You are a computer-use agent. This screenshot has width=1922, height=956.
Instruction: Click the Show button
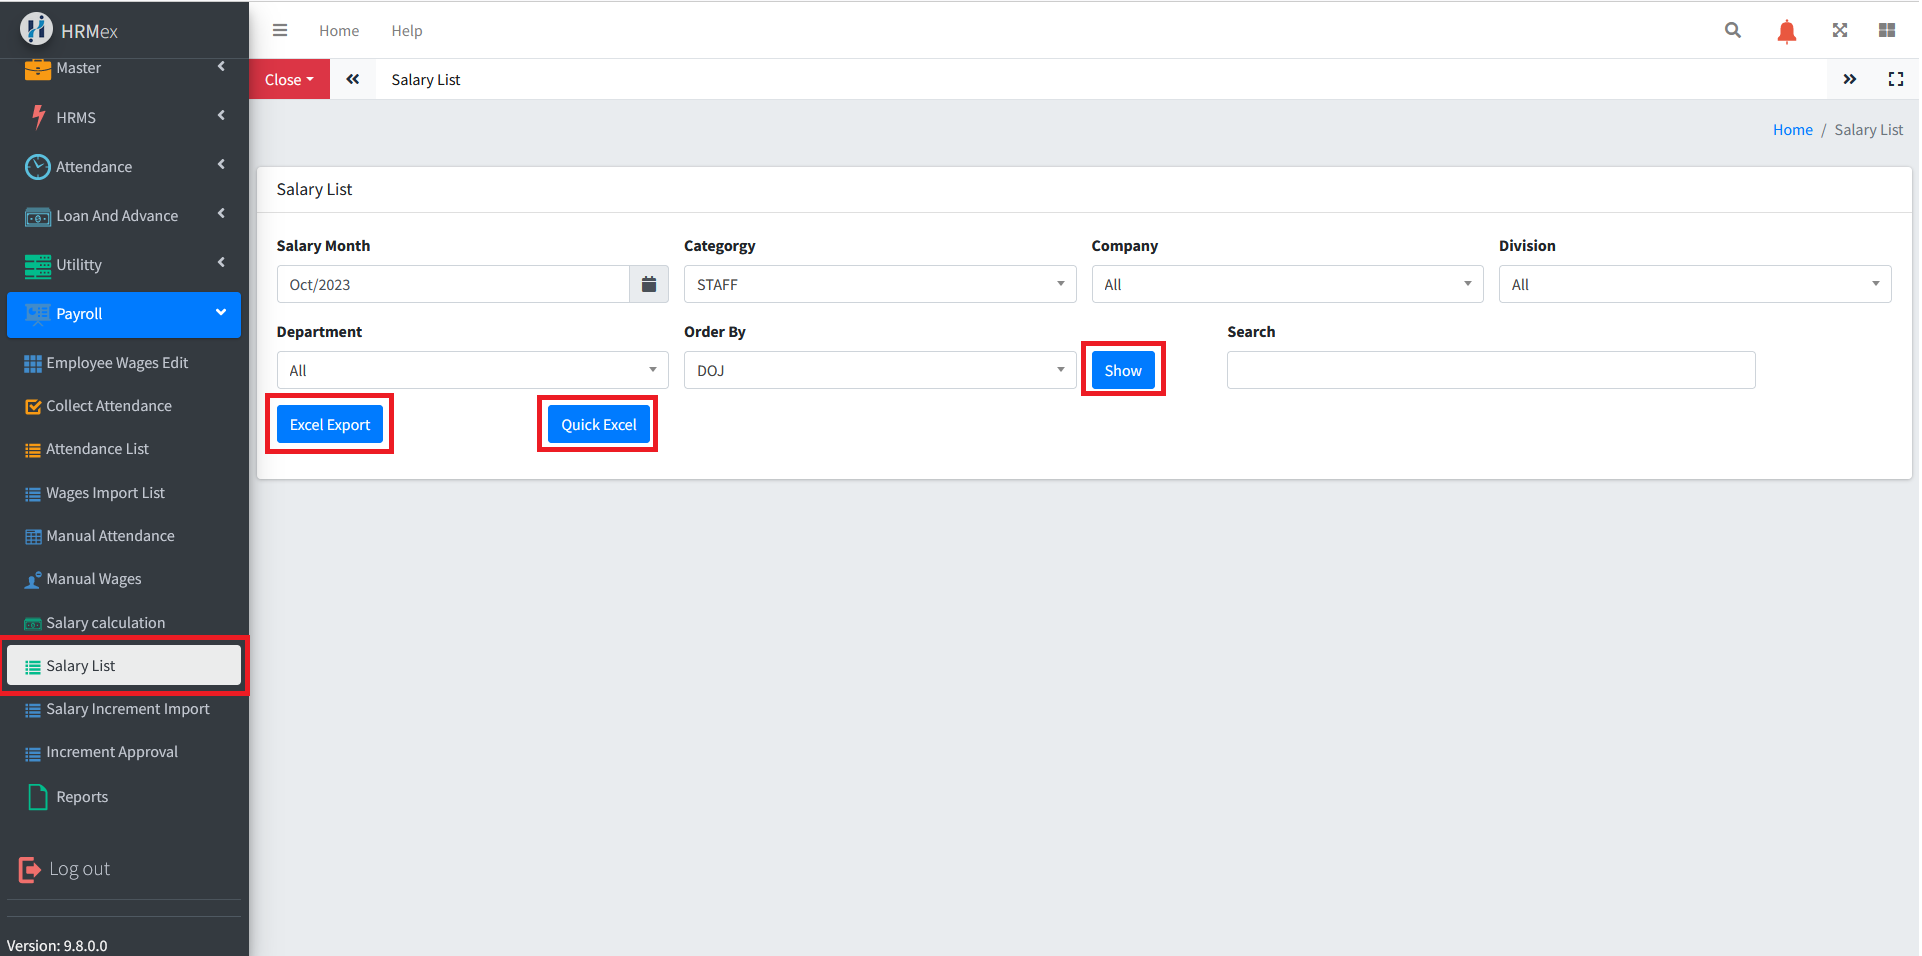click(x=1122, y=370)
